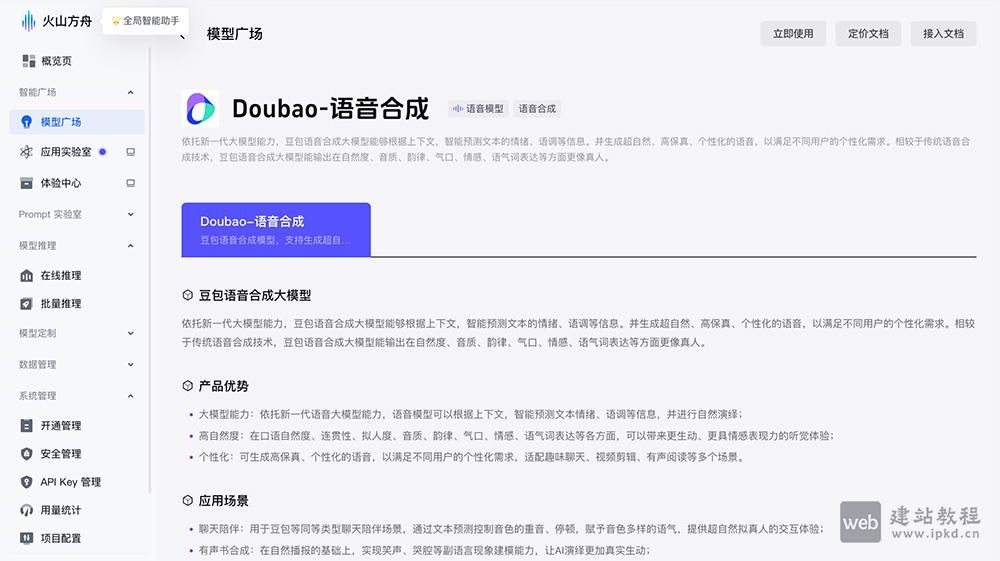Click the 聊天陪伴 bullet line
The height and width of the screenshot is (561, 1000).
[511, 528]
